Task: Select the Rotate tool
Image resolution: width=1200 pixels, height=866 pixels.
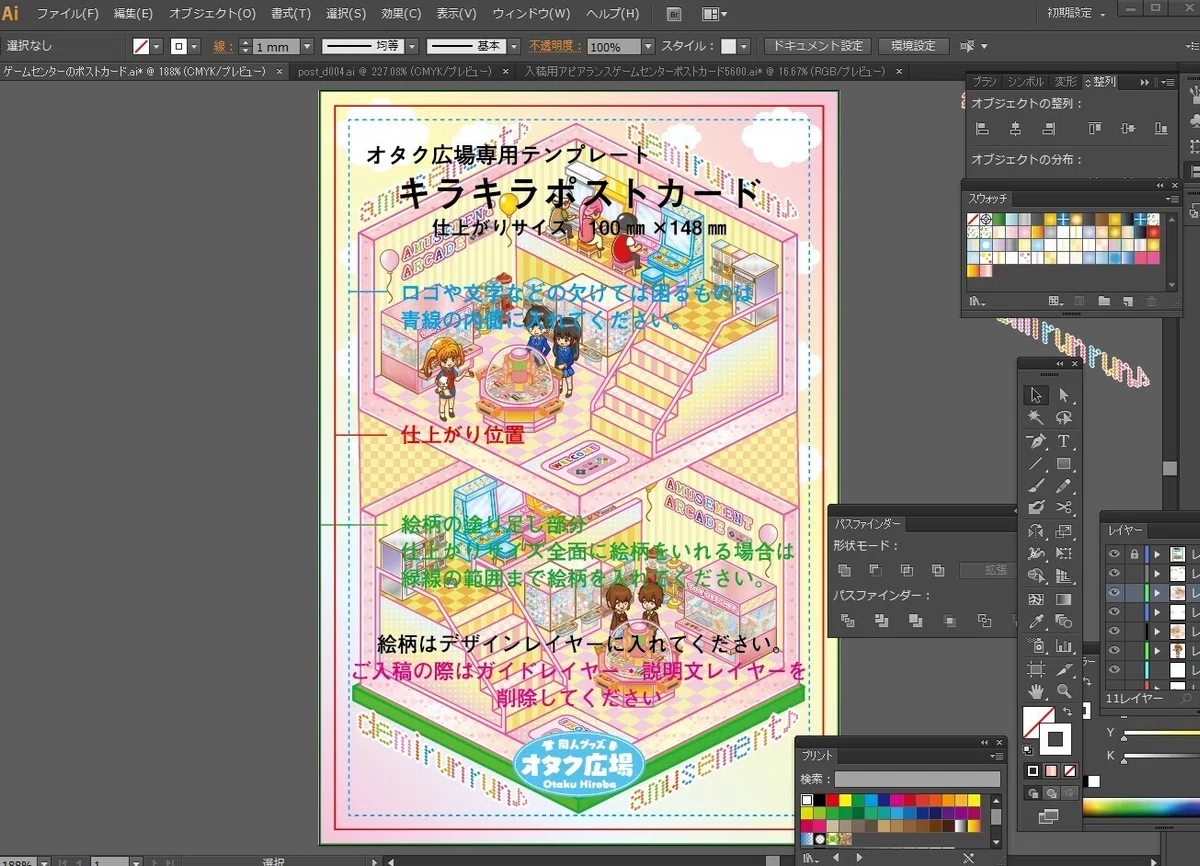Action: click(1036, 531)
